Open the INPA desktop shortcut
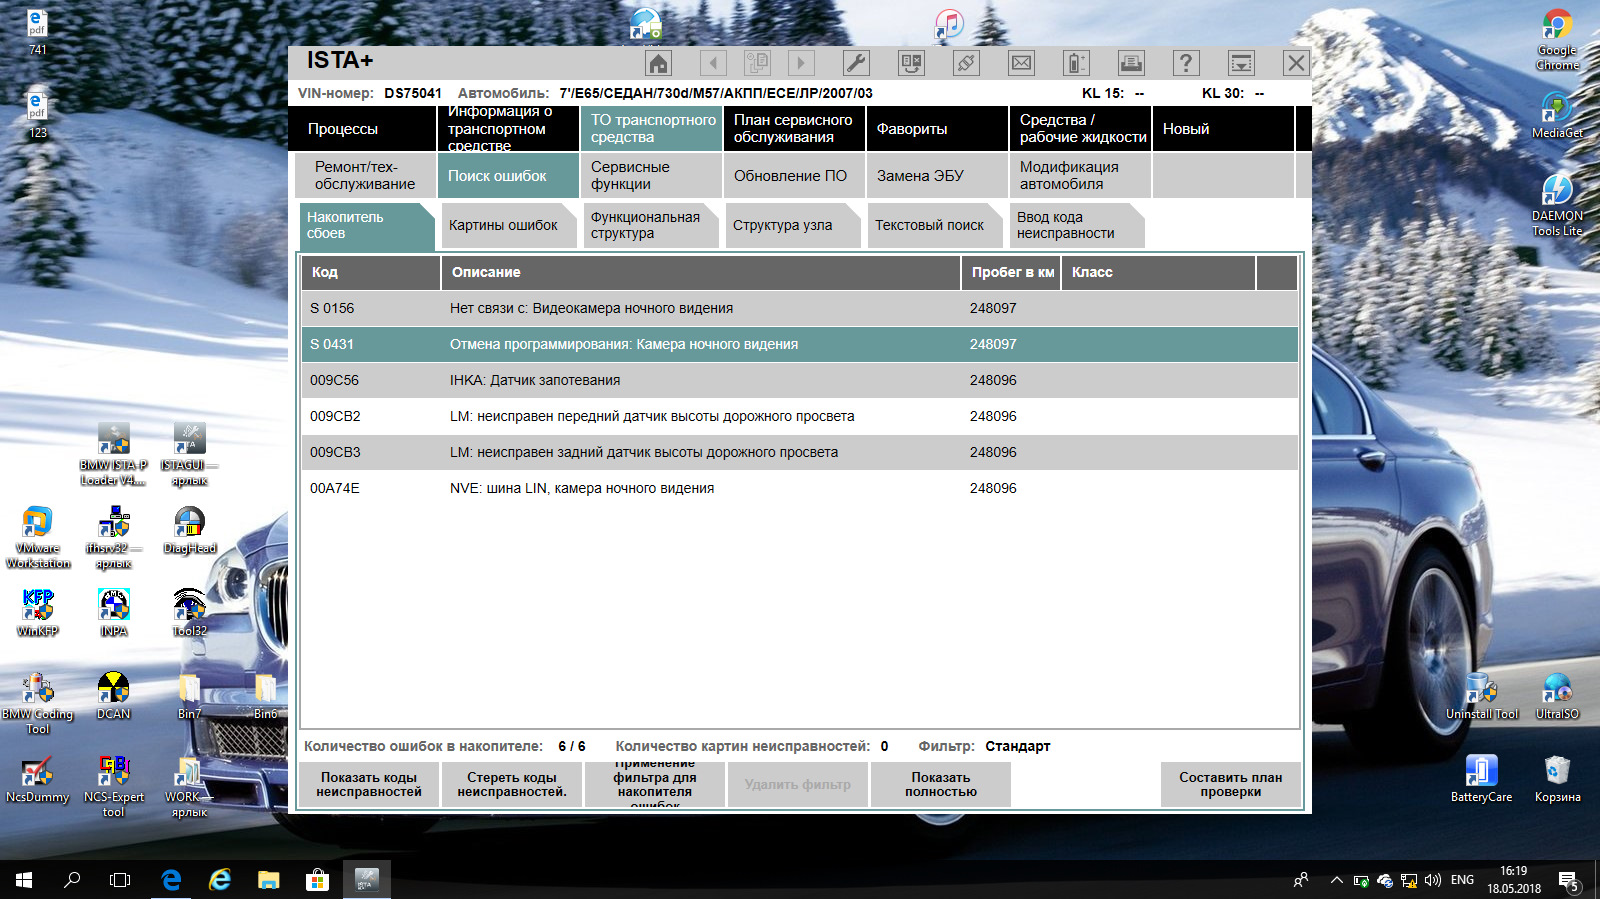This screenshot has width=1600, height=899. [114, 612]
